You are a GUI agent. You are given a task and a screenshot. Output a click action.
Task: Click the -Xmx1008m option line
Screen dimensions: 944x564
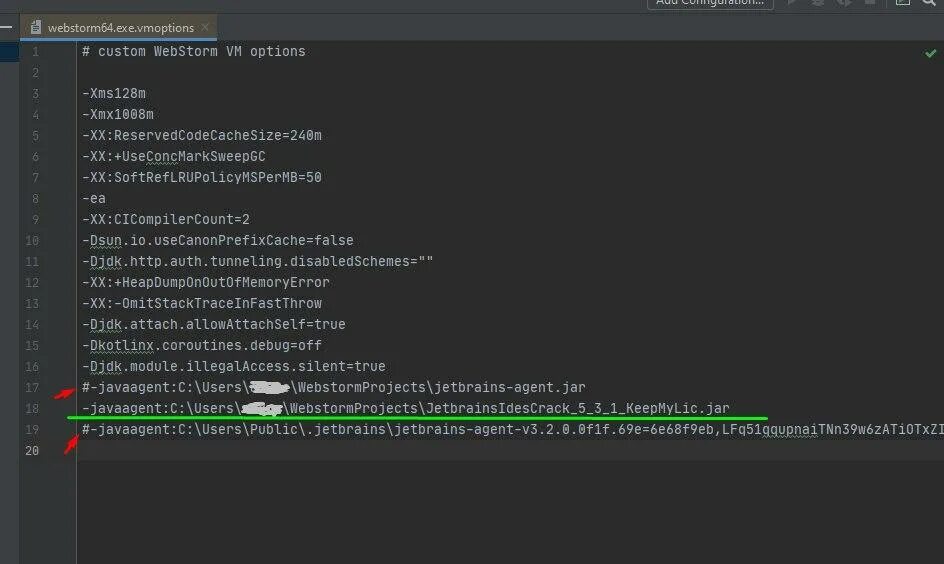pos(118,115)
